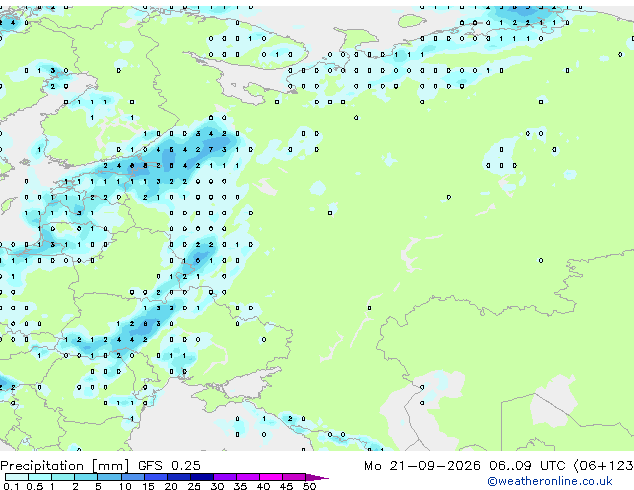Select the 2–5 mm legend color box
Image resolution: width=634 pixels, height=490 pixels.
click(86, 477)
